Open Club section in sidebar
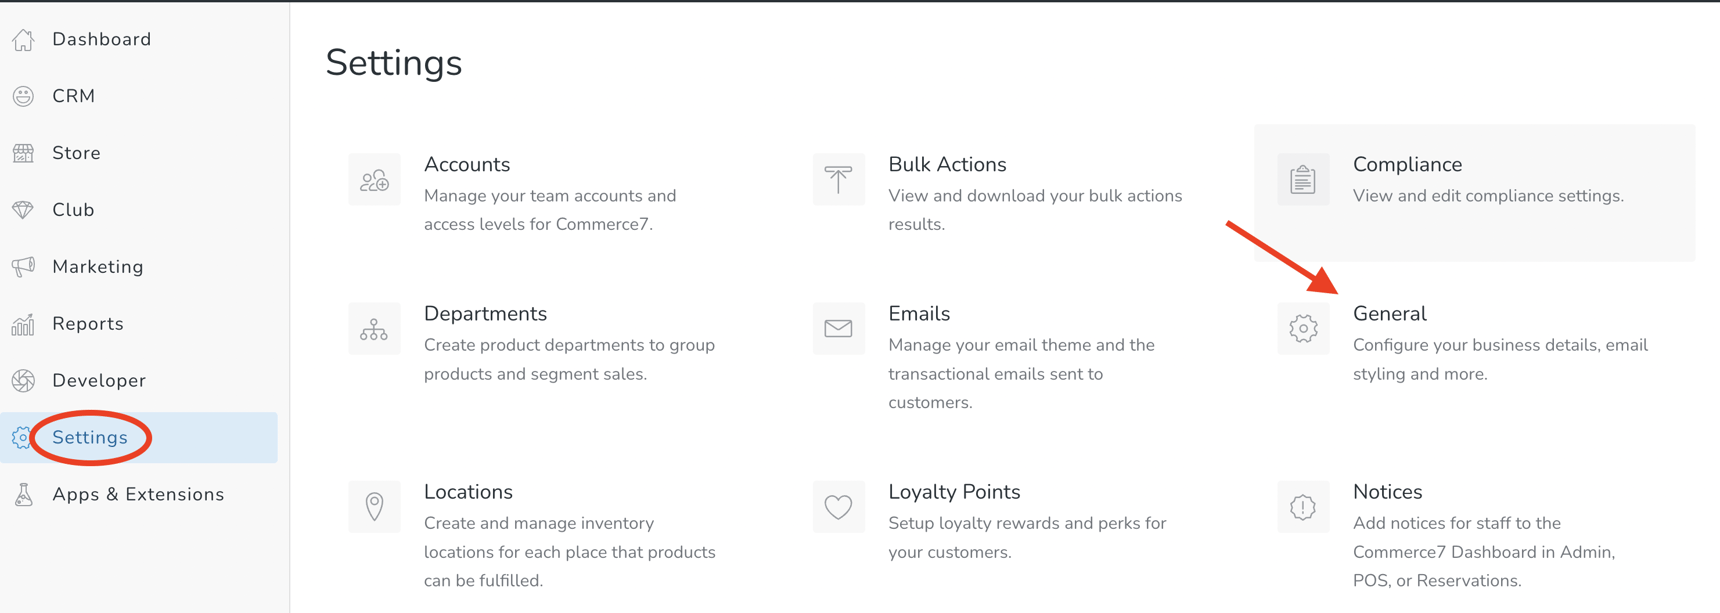Image resolution: width=1720 pixels, height=613 pixels. pos(73,210)
